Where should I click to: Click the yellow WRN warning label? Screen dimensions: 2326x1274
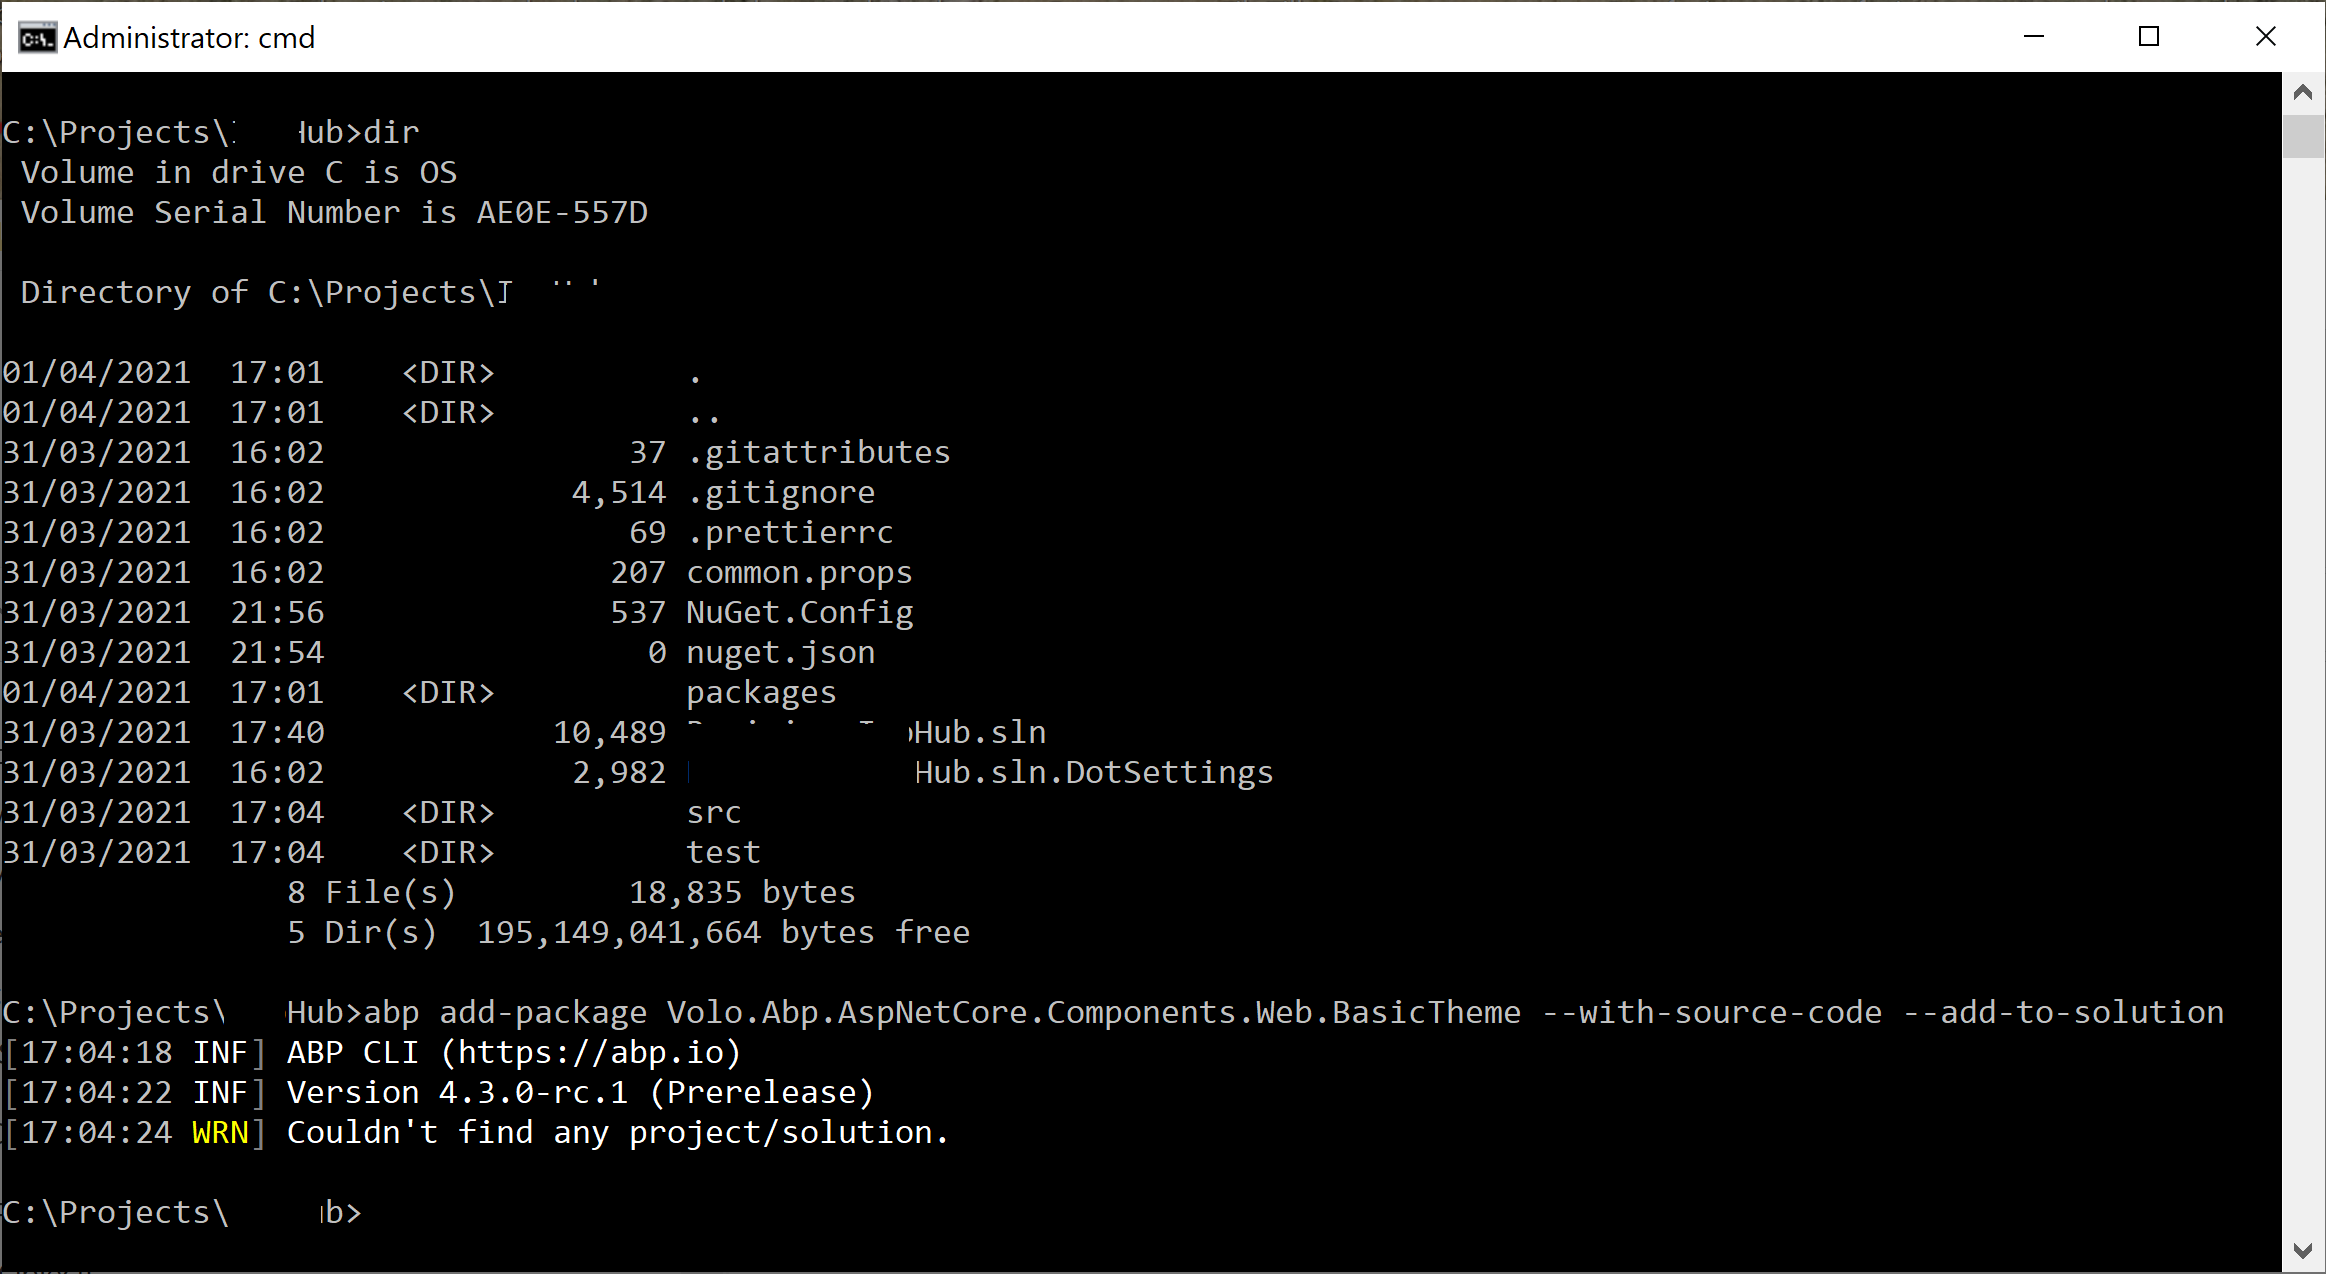[219, 1132]
